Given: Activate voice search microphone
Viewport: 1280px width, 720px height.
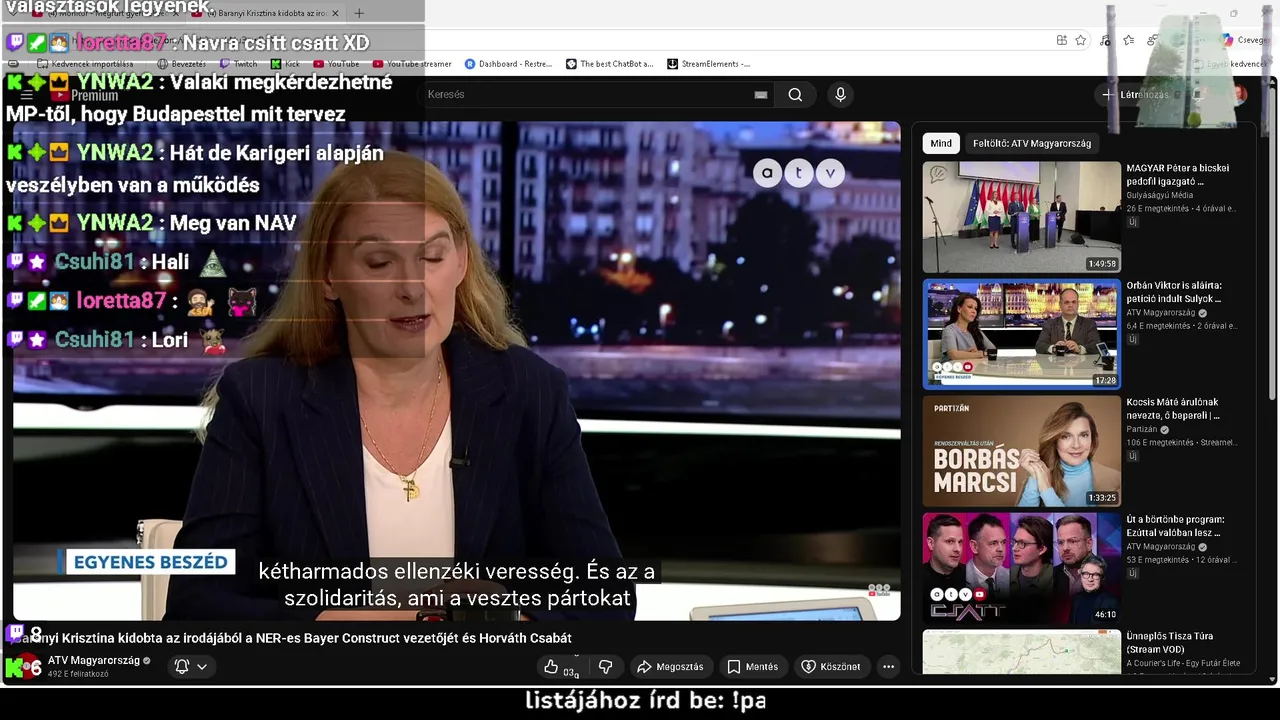Looking at the screenshot, I should click(x=840, y=95).
